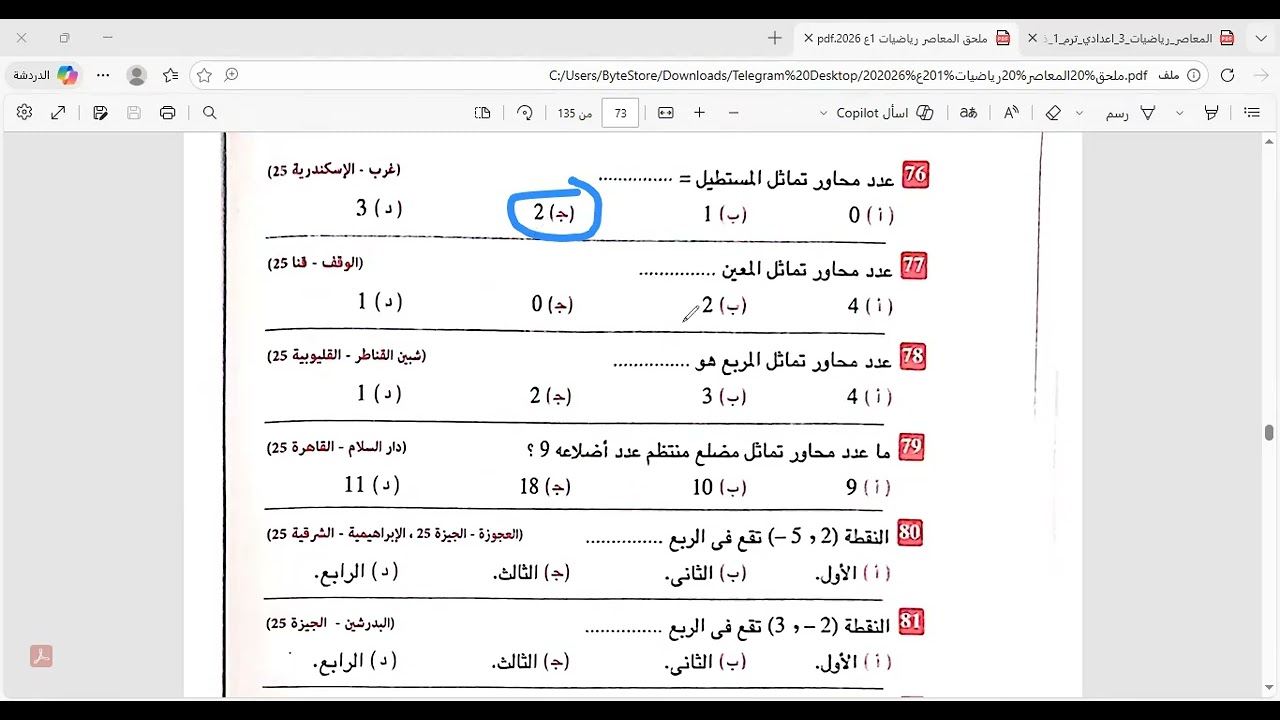Click question 77 text 'عدد محاور تماثل المعين'
The width and height of the screenshot is (1280, 720).
click(x=808, y=270)
